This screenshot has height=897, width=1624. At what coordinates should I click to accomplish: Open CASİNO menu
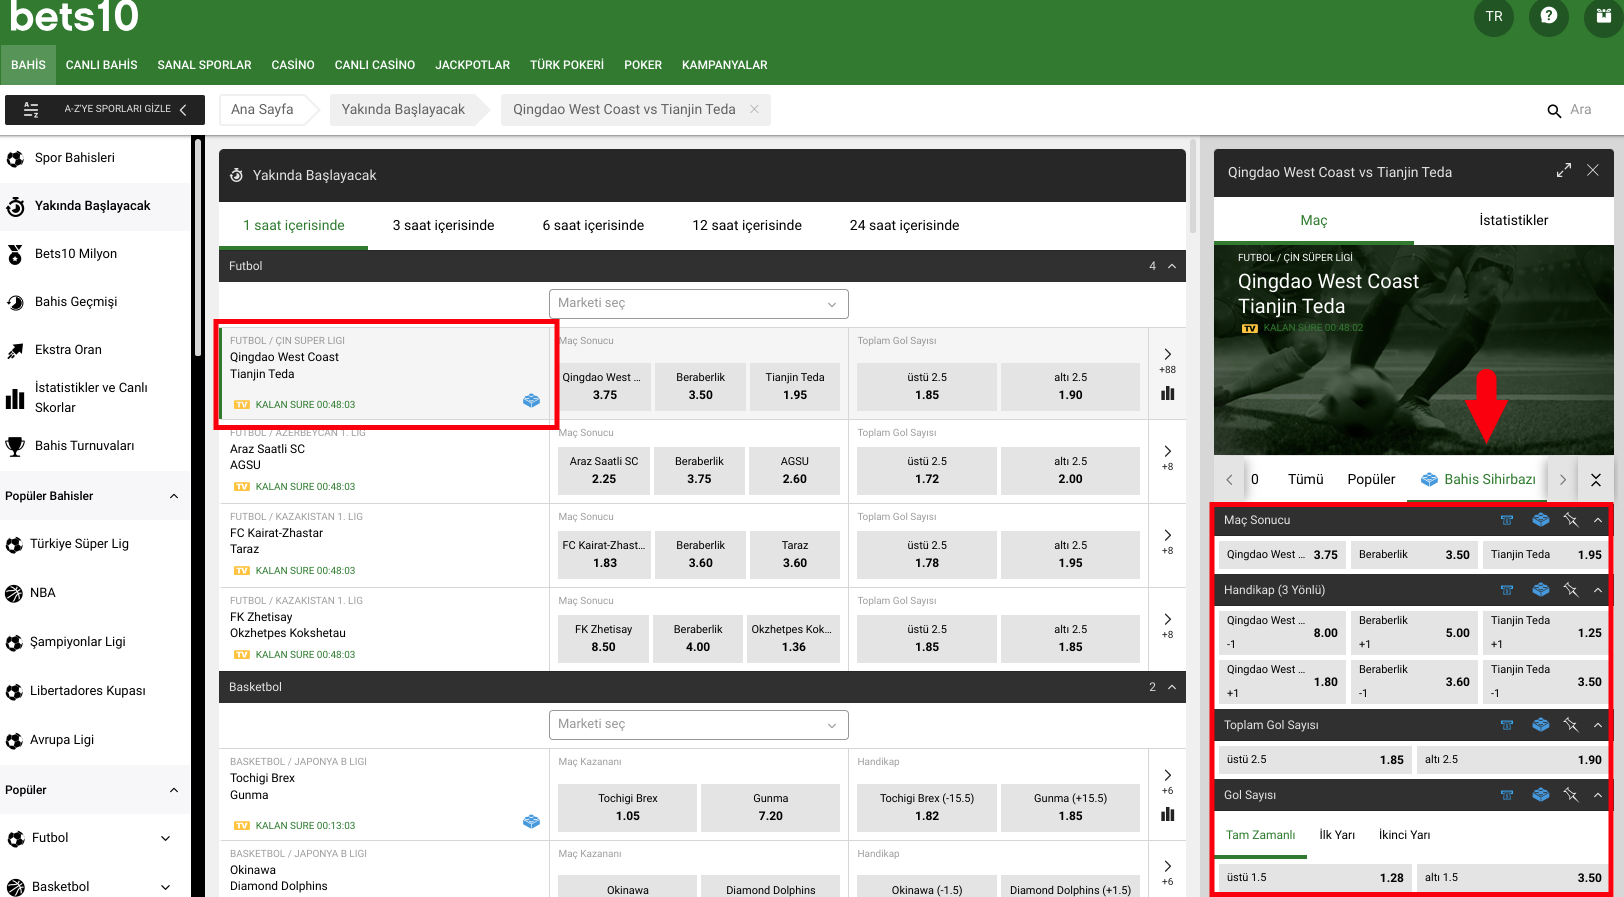click(x=293, y=65)
